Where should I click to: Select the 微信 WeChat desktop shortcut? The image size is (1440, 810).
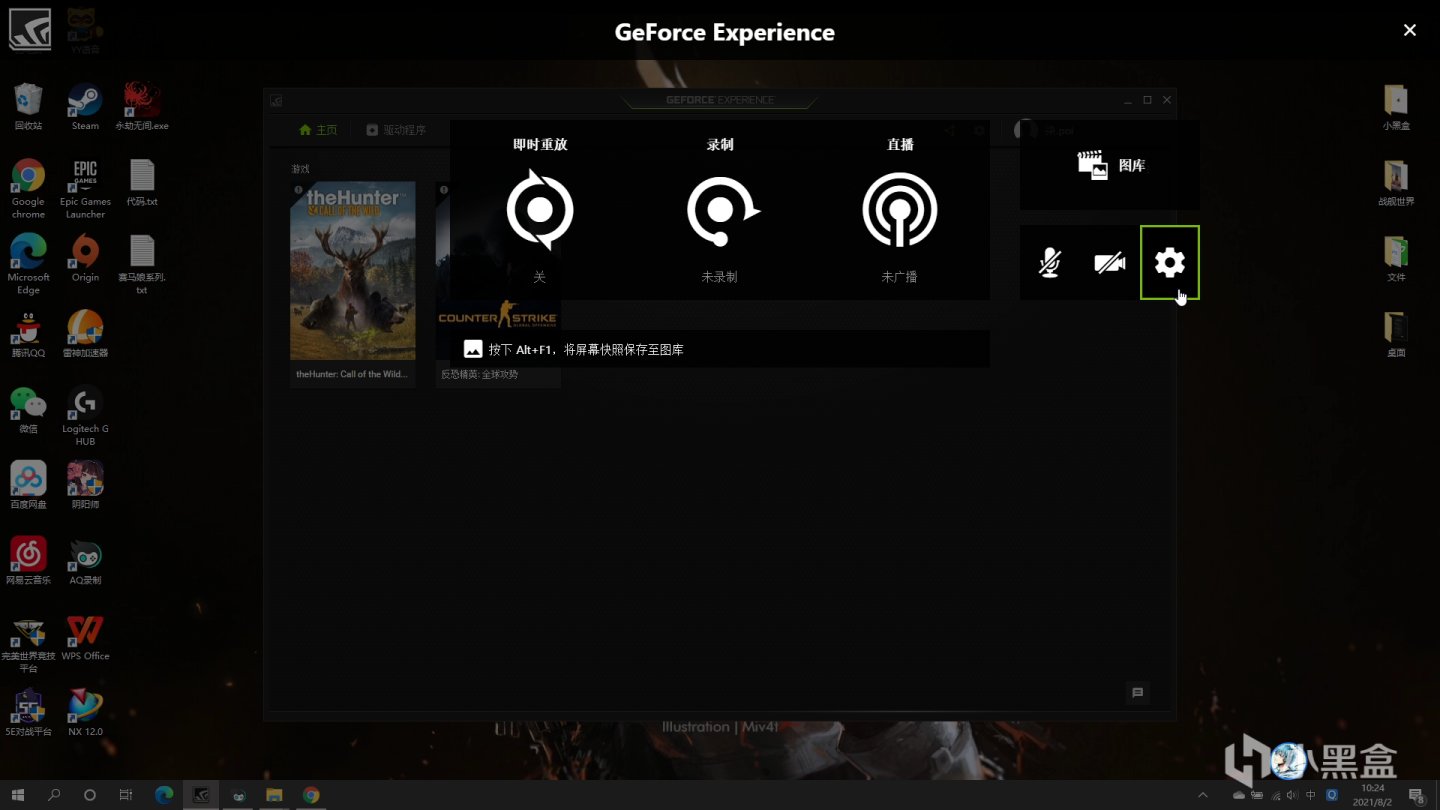click(x=28, y=410)
